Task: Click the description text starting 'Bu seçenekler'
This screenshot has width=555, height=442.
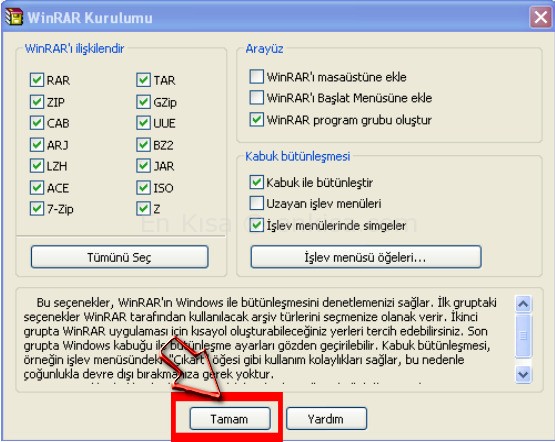Action: 260,338
